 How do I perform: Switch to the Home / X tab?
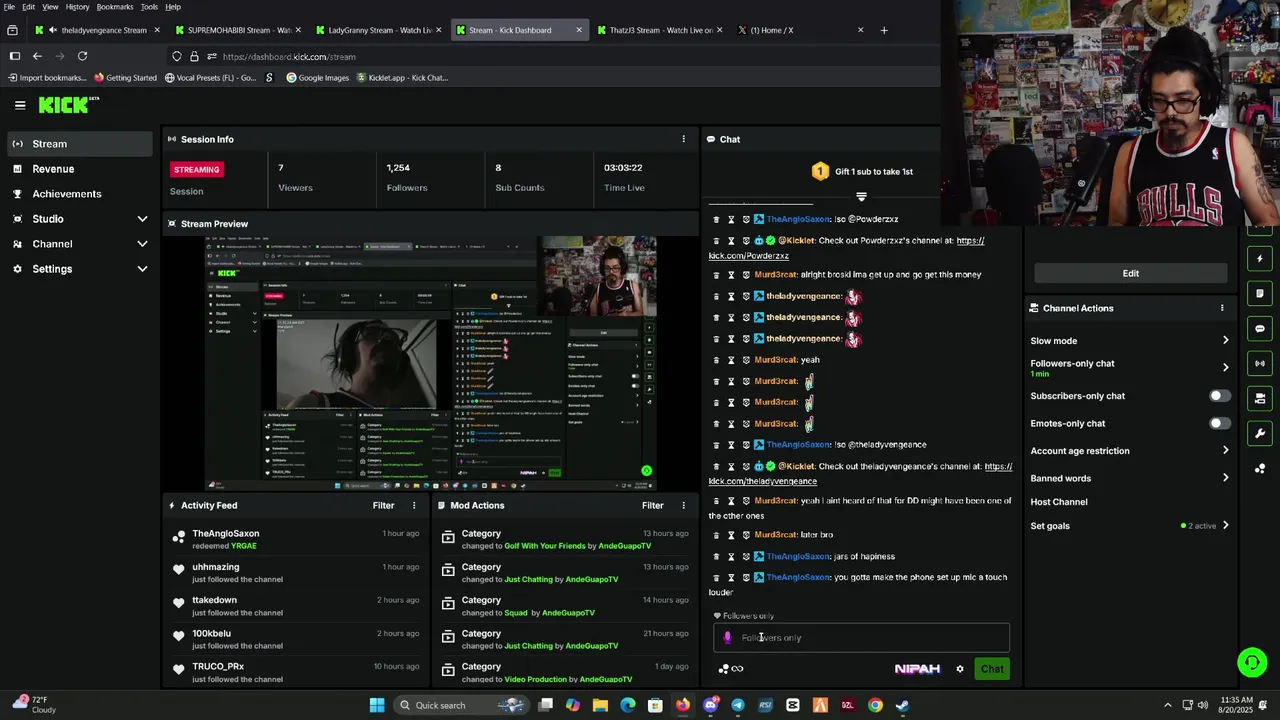pos(800,30)
